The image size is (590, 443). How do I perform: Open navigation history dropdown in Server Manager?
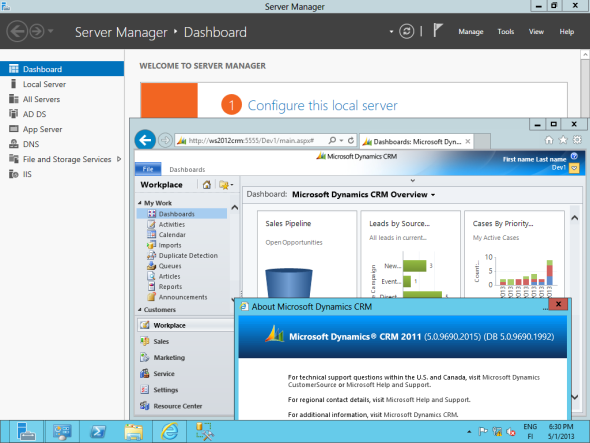(50, 31)
